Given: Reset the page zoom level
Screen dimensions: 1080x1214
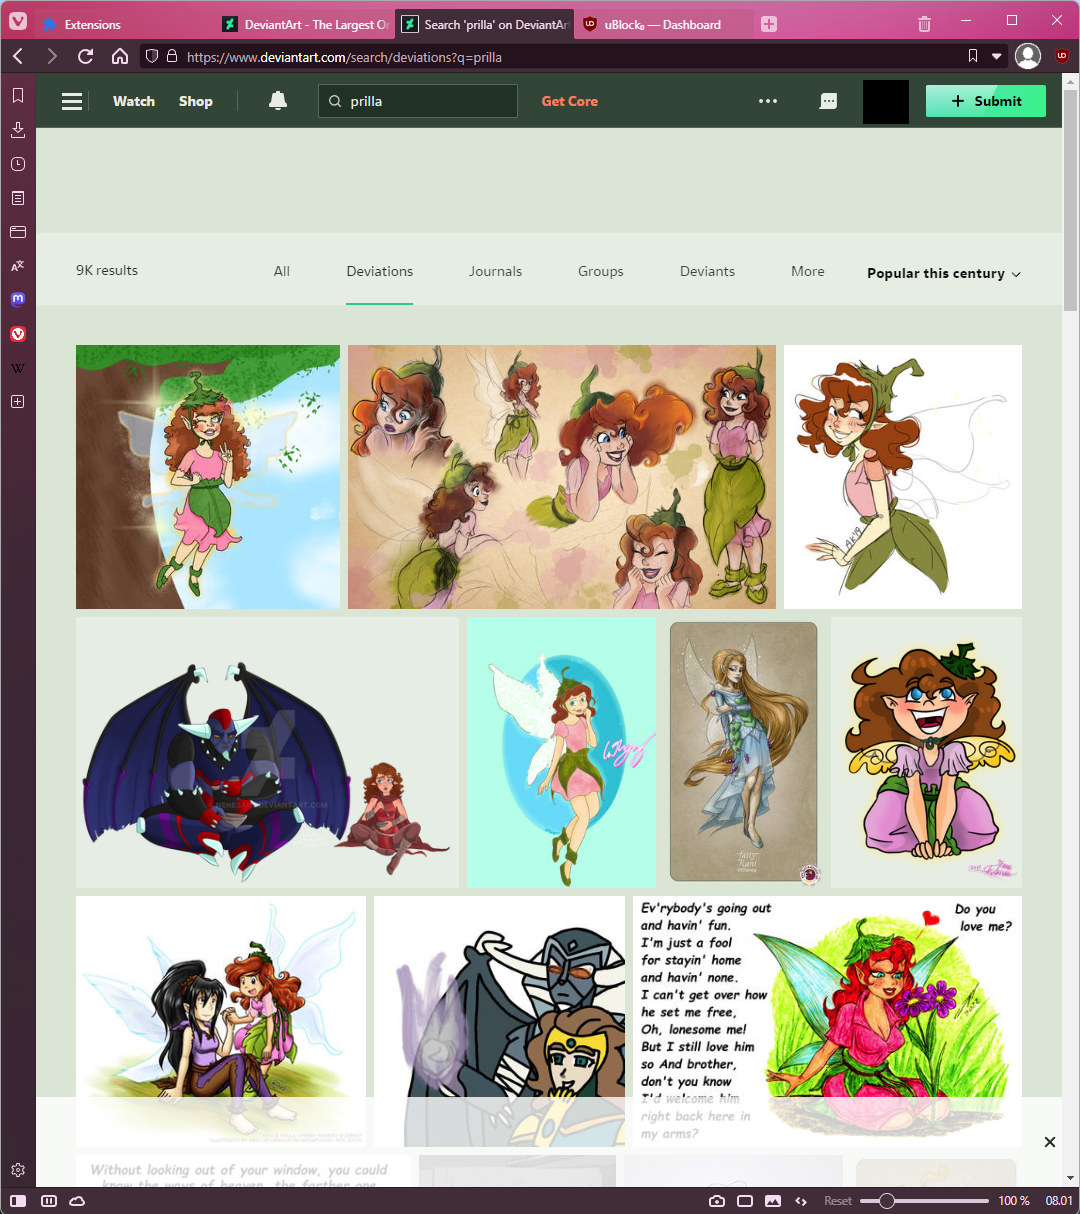Looking at the screenshot, I should tap(838, 1201).
